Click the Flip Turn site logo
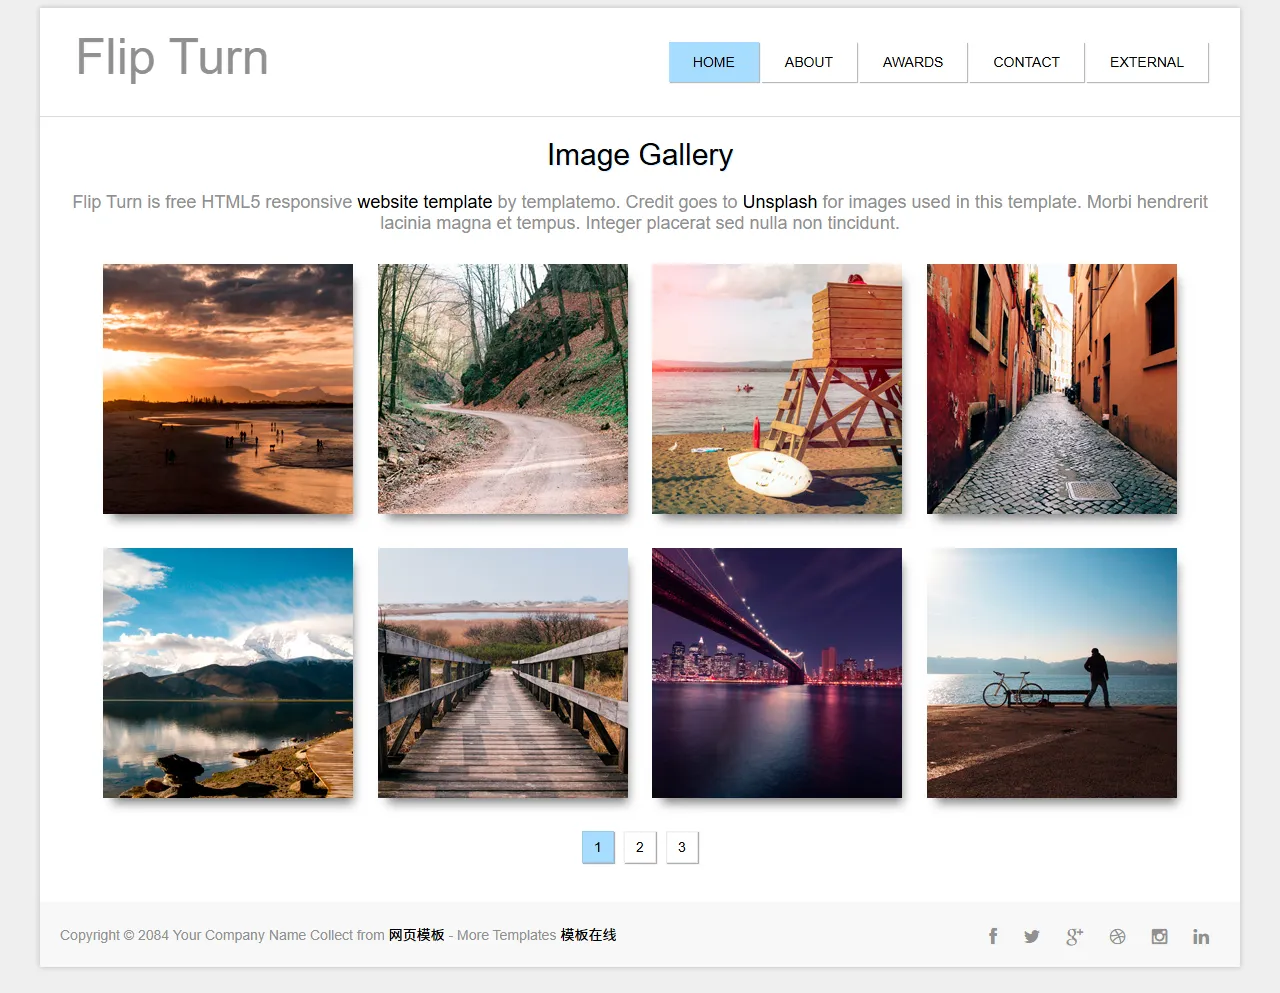 coord(172,57)
